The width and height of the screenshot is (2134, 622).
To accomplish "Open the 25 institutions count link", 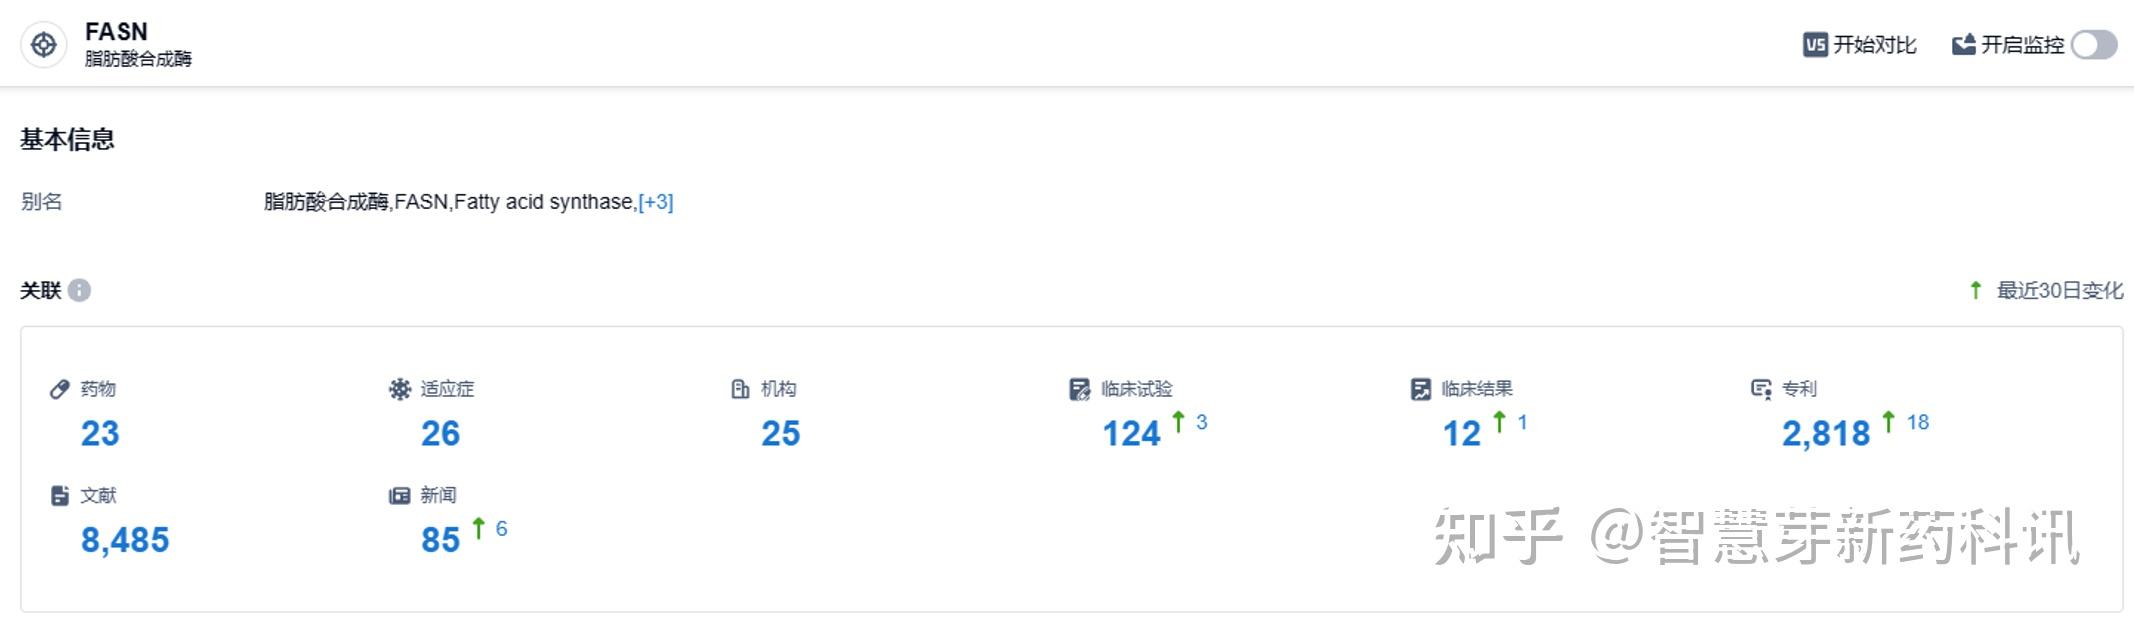I will [780, 433].
